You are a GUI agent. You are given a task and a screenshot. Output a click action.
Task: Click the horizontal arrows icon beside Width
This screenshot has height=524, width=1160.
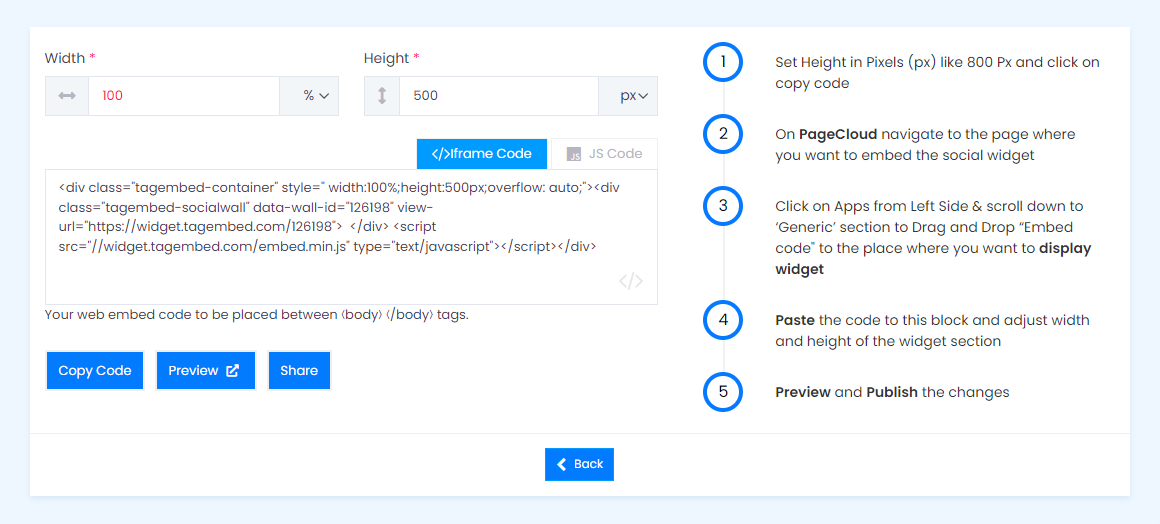[67, 96]
